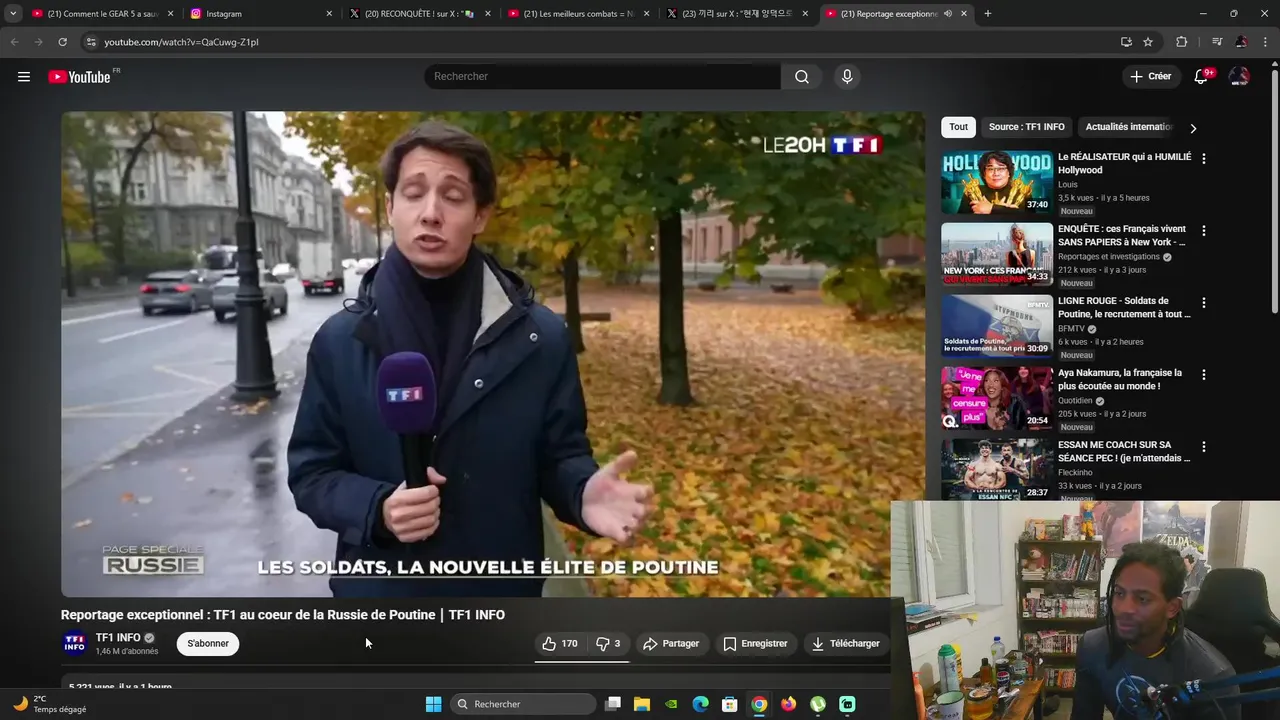Viewport: 1280px width, 720px height.
Task: Close the Instagram tab
Action: (x=329, y=14)
